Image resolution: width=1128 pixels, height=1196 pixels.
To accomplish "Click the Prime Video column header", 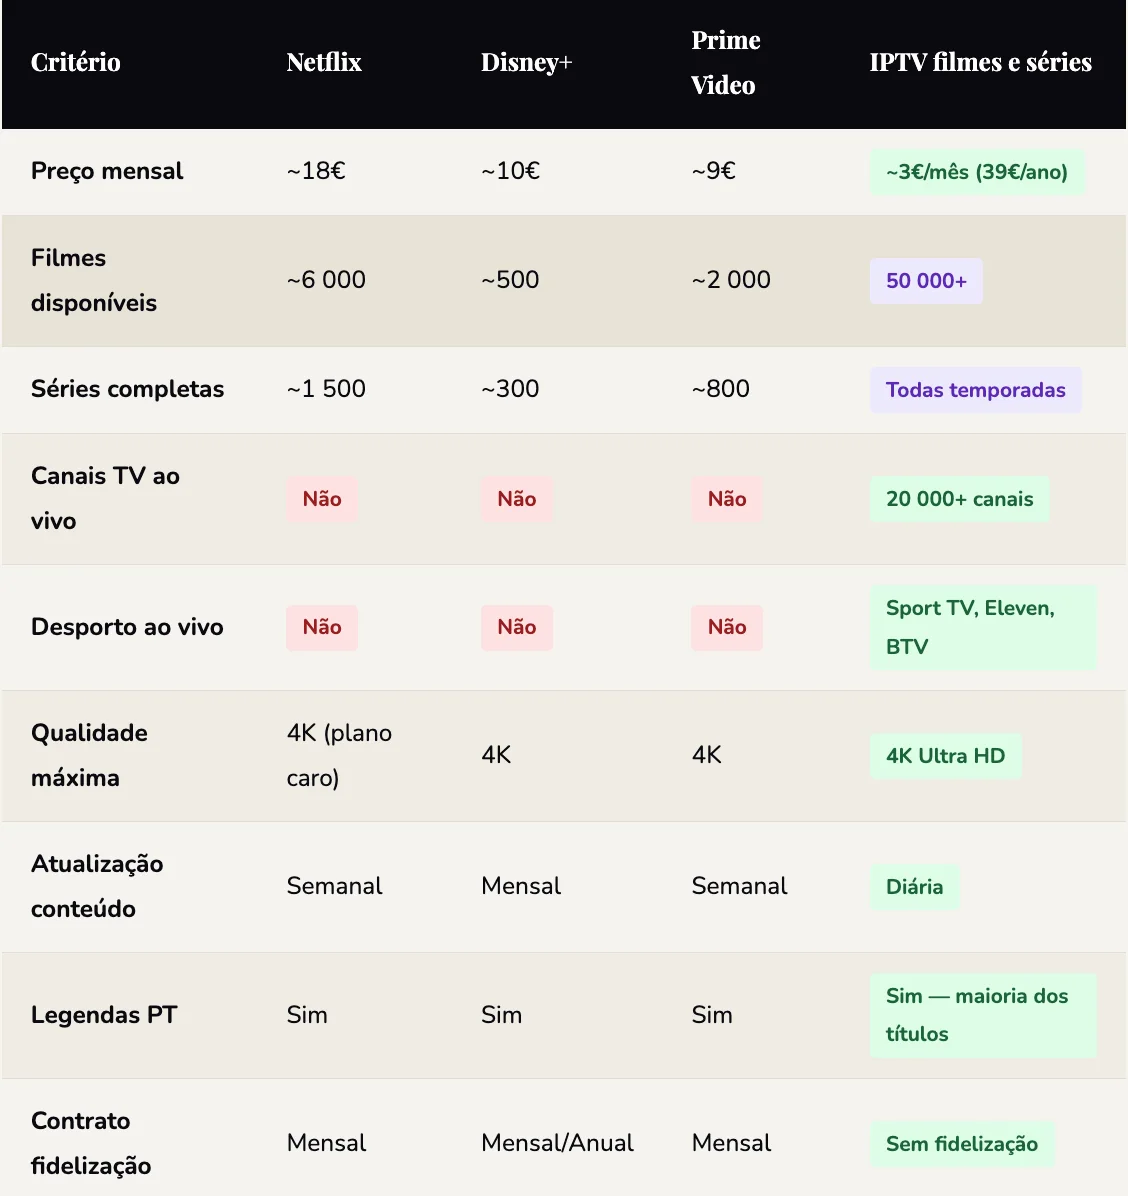I will point(725,63).
